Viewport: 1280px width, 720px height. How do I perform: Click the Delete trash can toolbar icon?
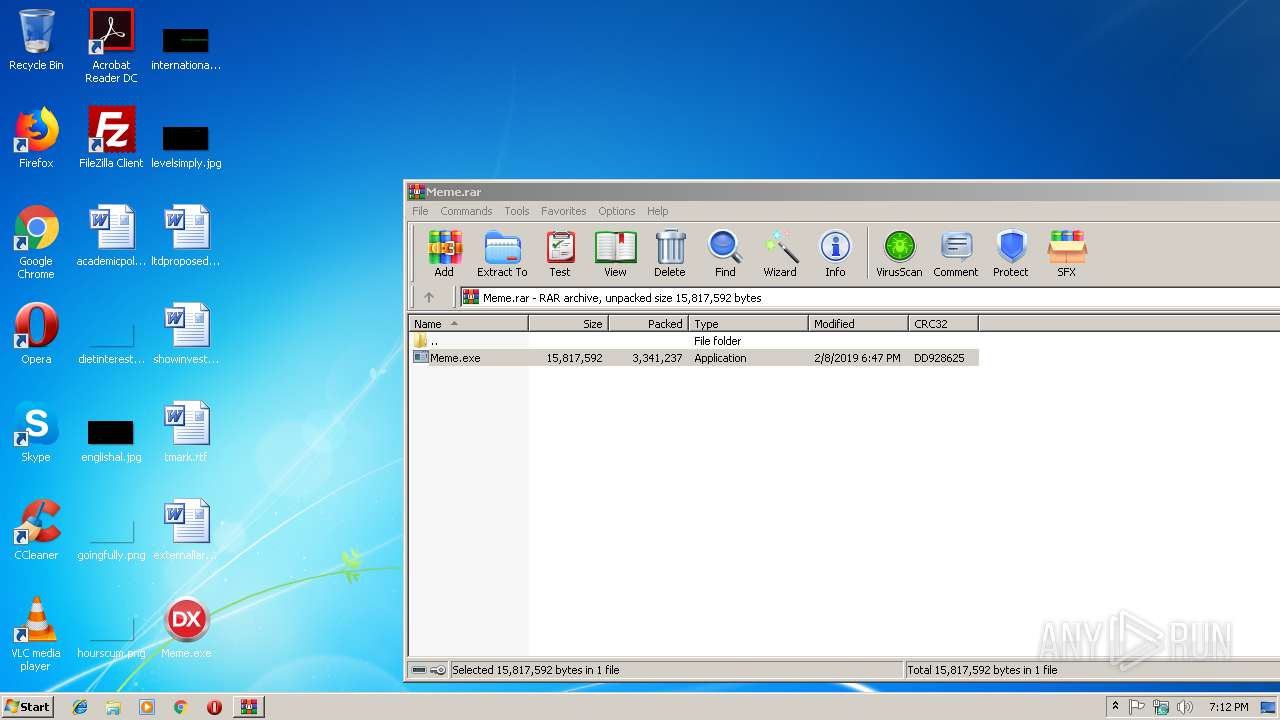click(x=670, y=253)
